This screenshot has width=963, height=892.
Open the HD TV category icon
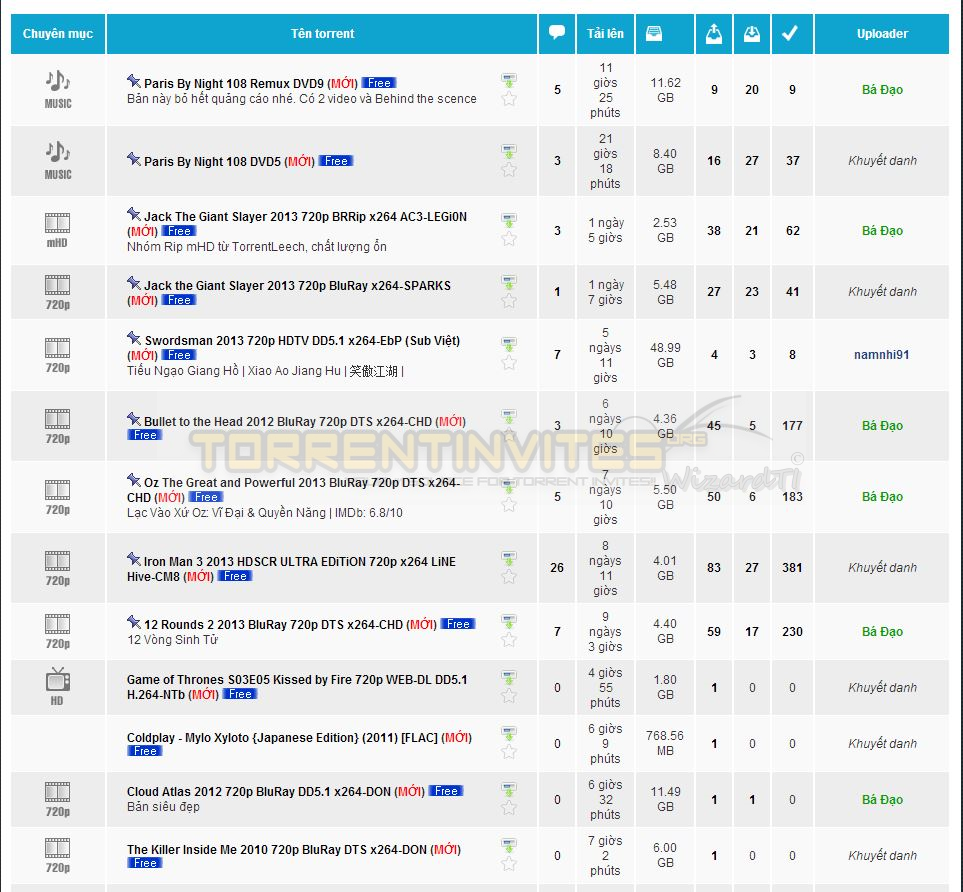[57, 687]
